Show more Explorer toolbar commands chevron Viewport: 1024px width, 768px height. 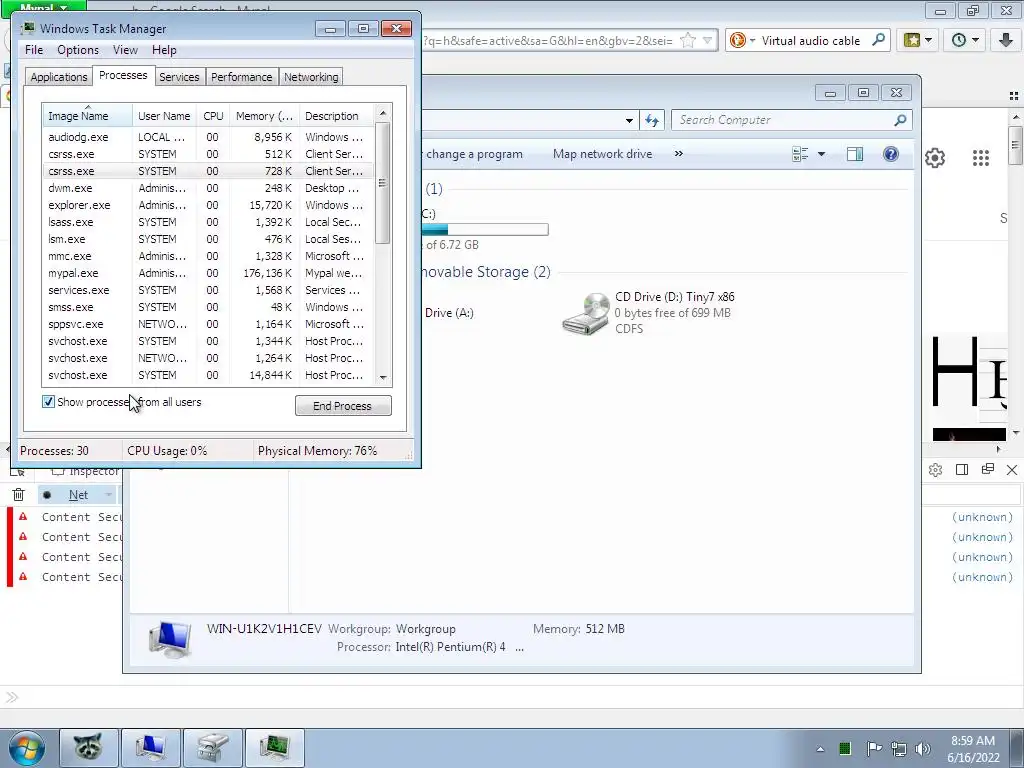click(679, 153)
